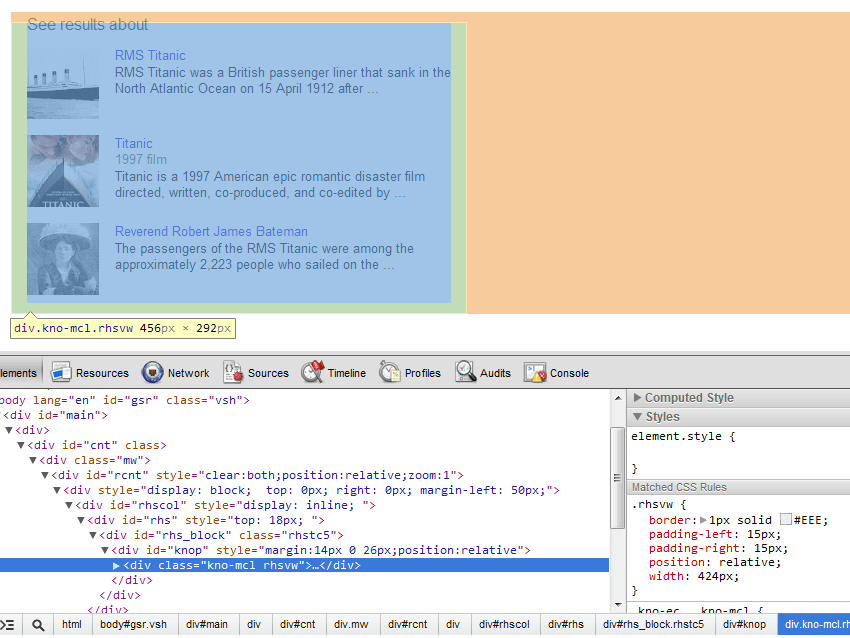This screenshot has height=638, width=850.
Task: Select div#main breadcrumb
Action: coord(207,624)
